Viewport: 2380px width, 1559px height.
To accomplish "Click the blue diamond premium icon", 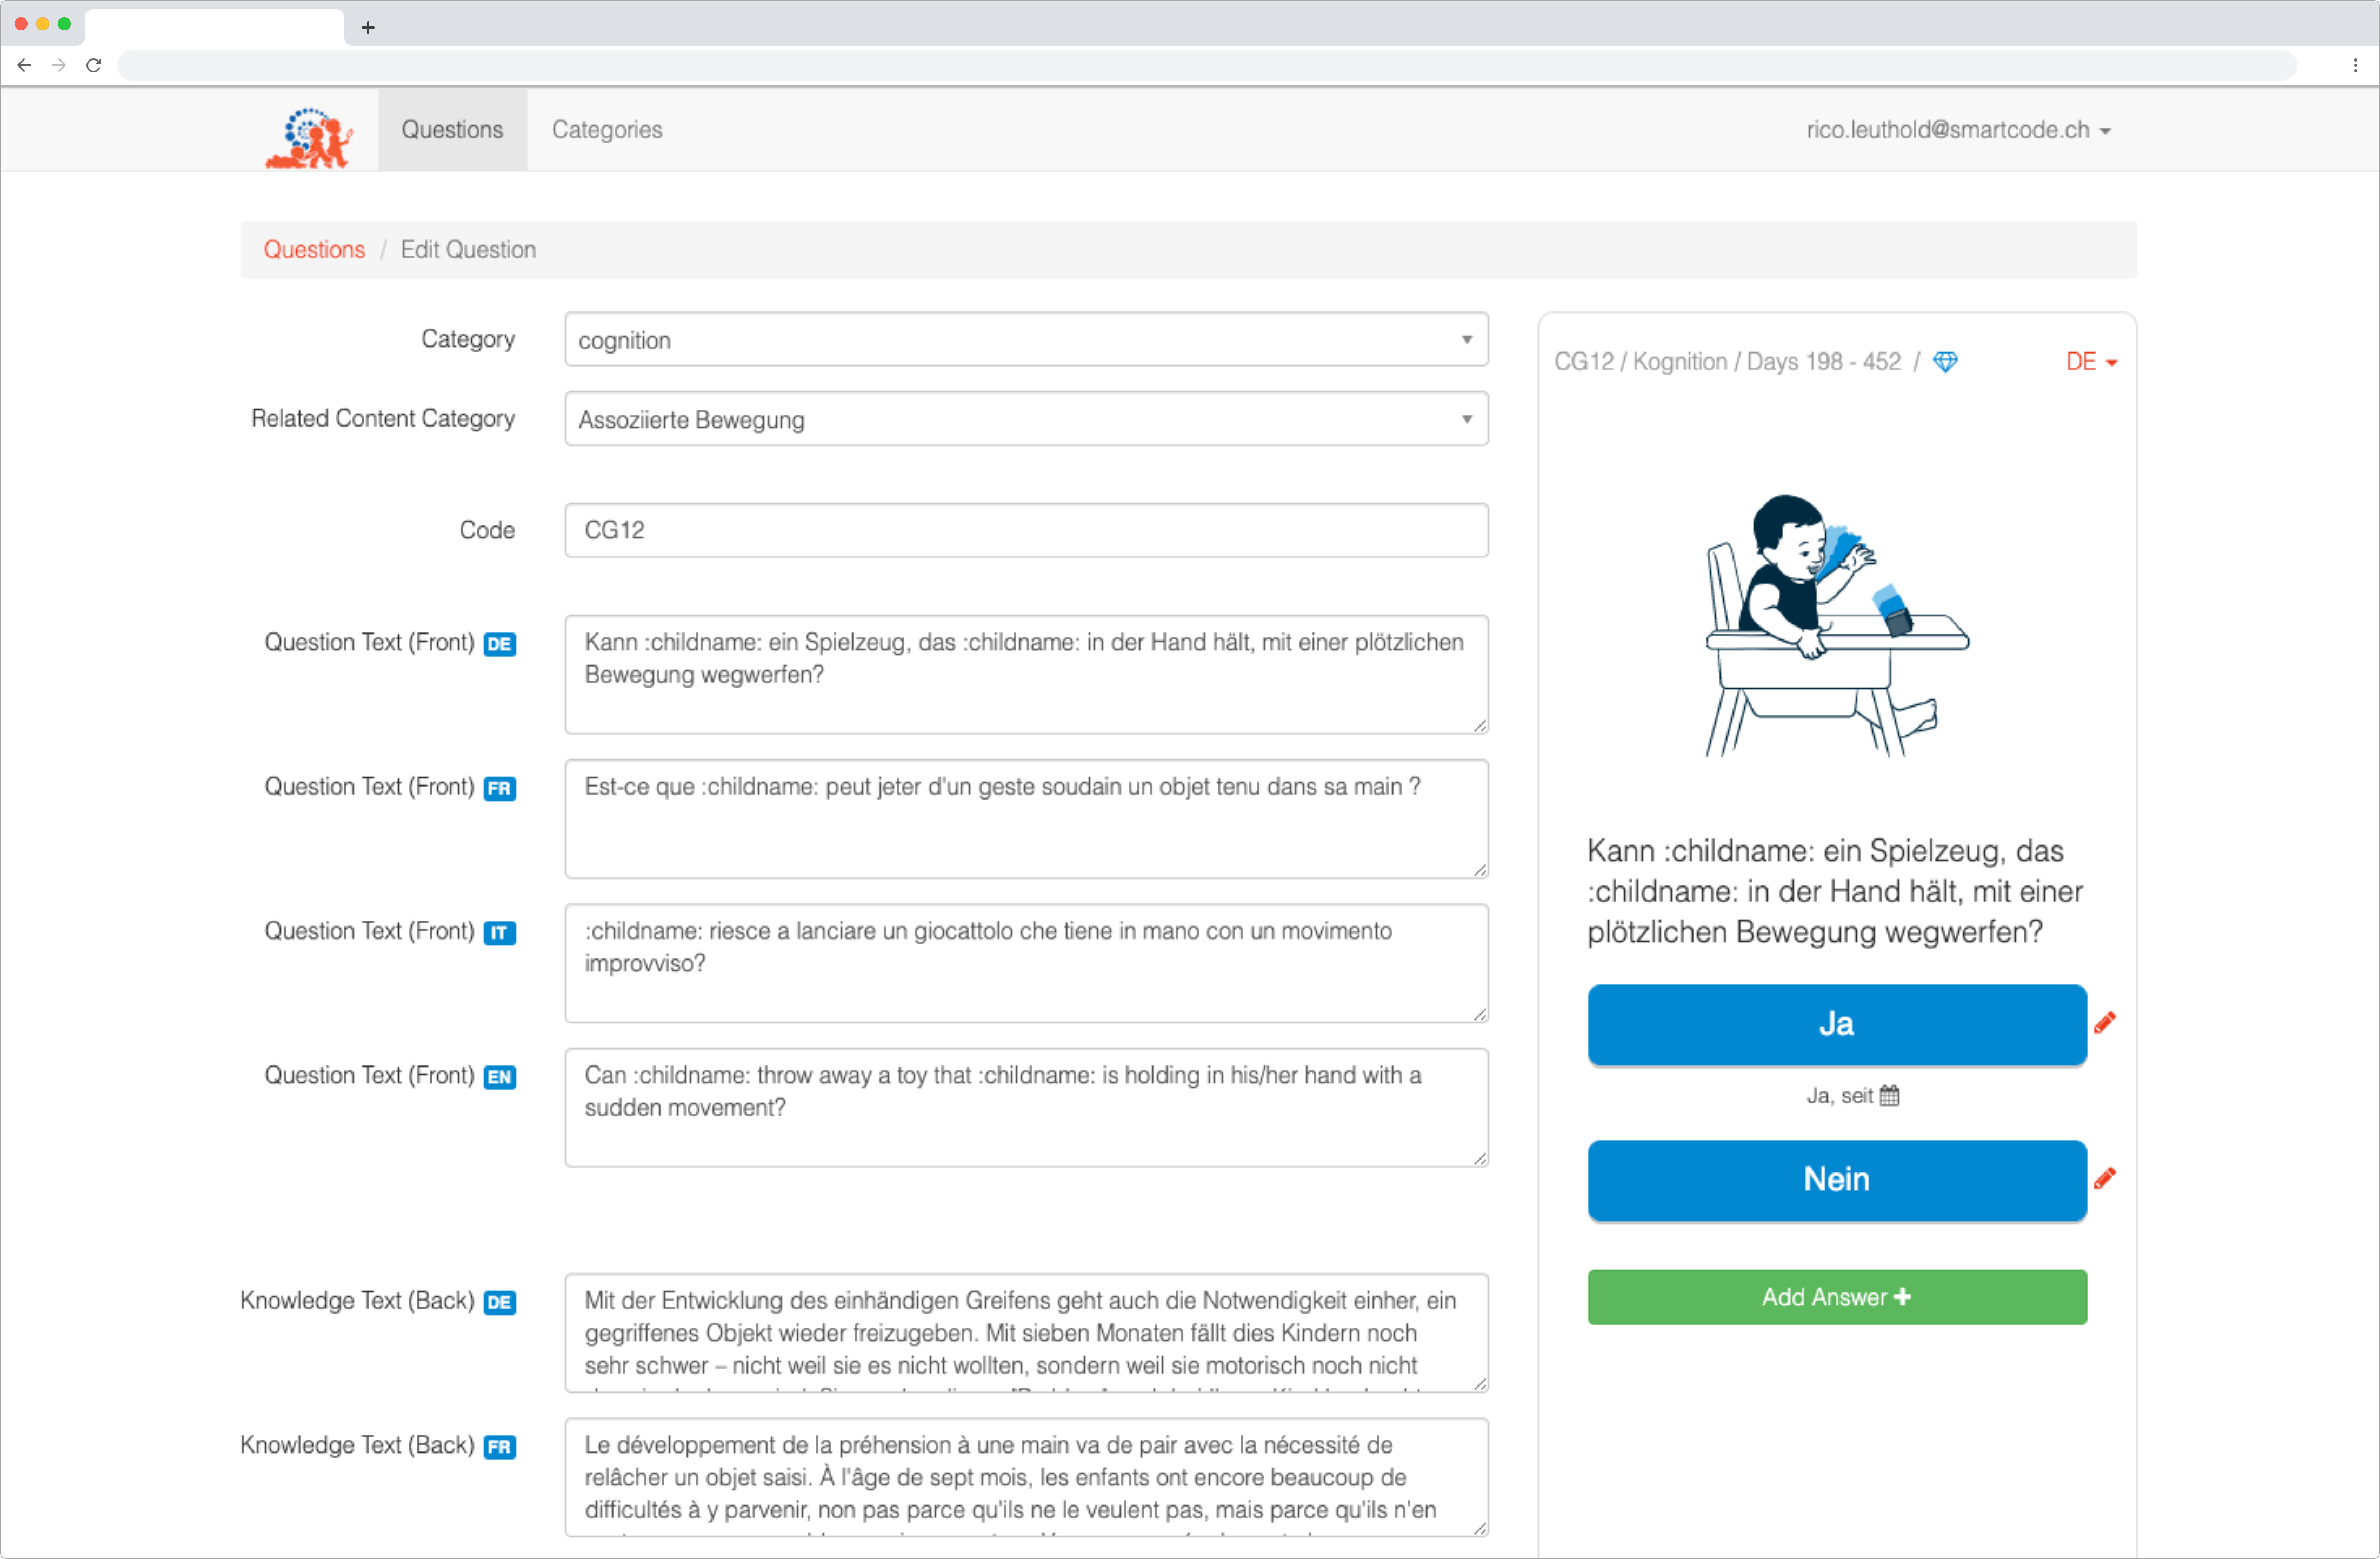I will pyautogui.click(x=1945, y=361).
